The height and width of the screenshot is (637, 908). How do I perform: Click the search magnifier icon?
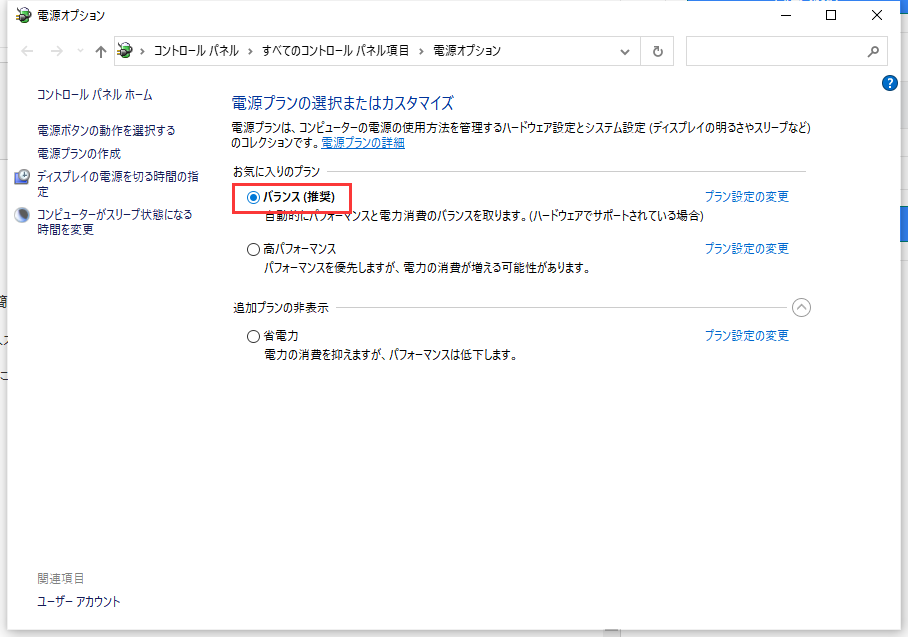pyautogui.click(x=872, y=51)
